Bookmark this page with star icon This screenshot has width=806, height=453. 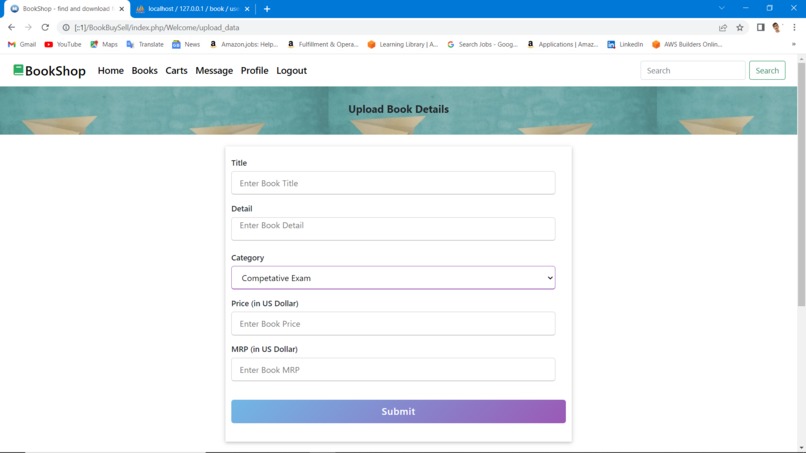pos(740,27)
